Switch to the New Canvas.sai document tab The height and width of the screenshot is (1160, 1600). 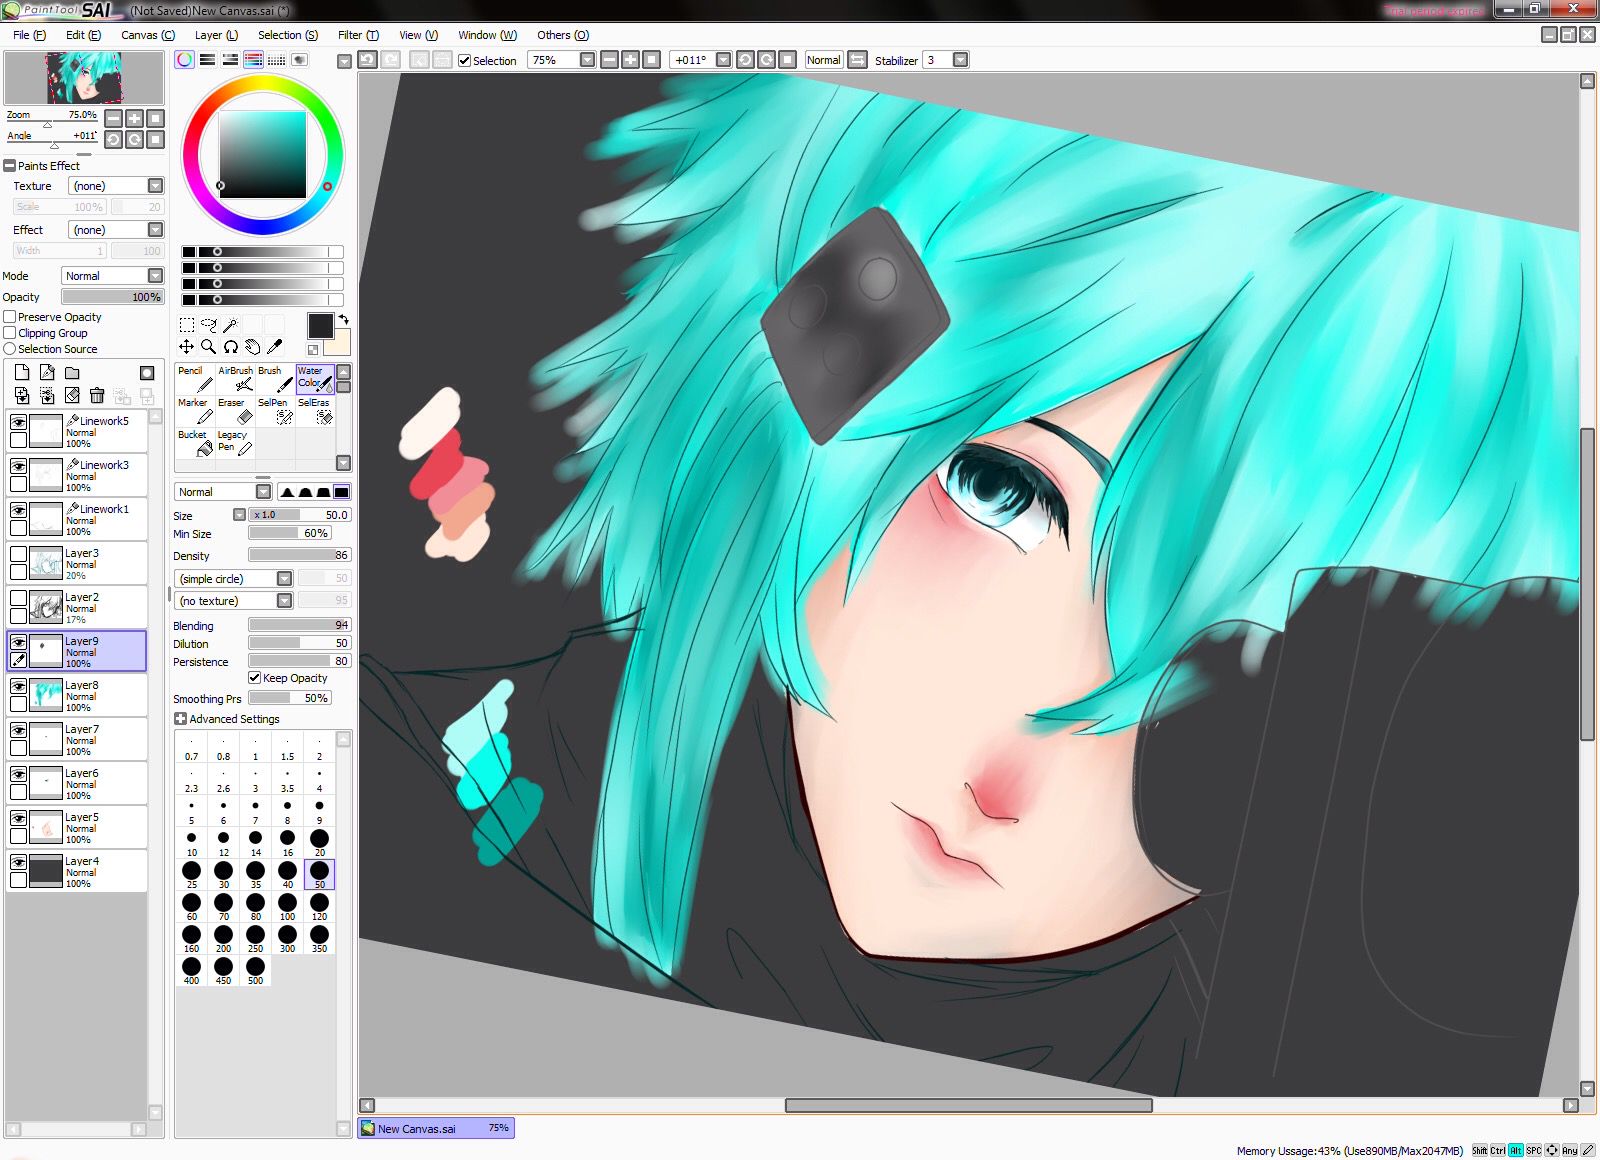click(437, 1128)
